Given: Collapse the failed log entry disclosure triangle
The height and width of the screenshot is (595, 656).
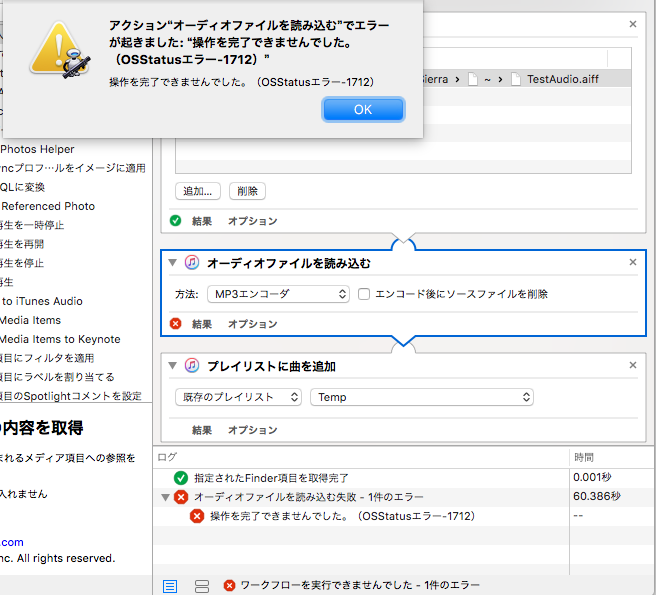Looking at the screenshot, I should coord(165,497).
